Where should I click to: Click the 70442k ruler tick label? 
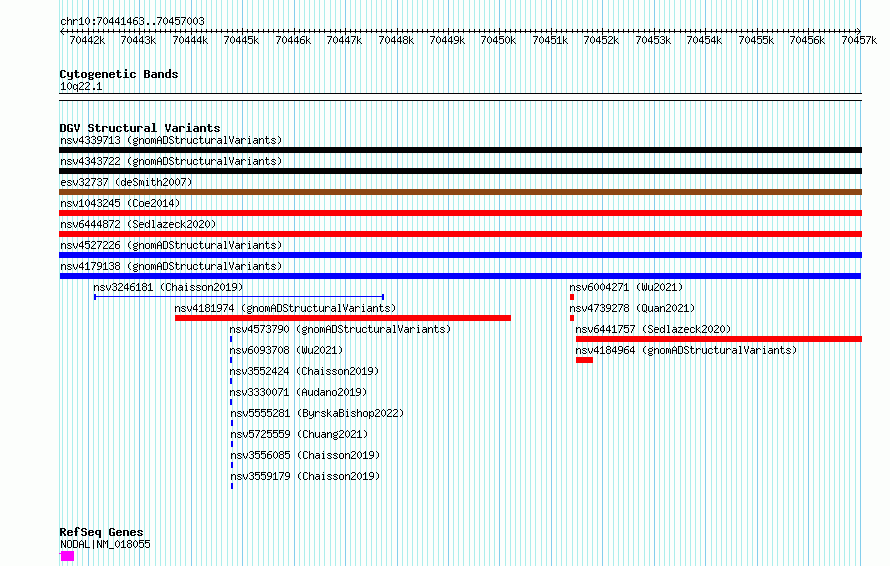point(87,40)
